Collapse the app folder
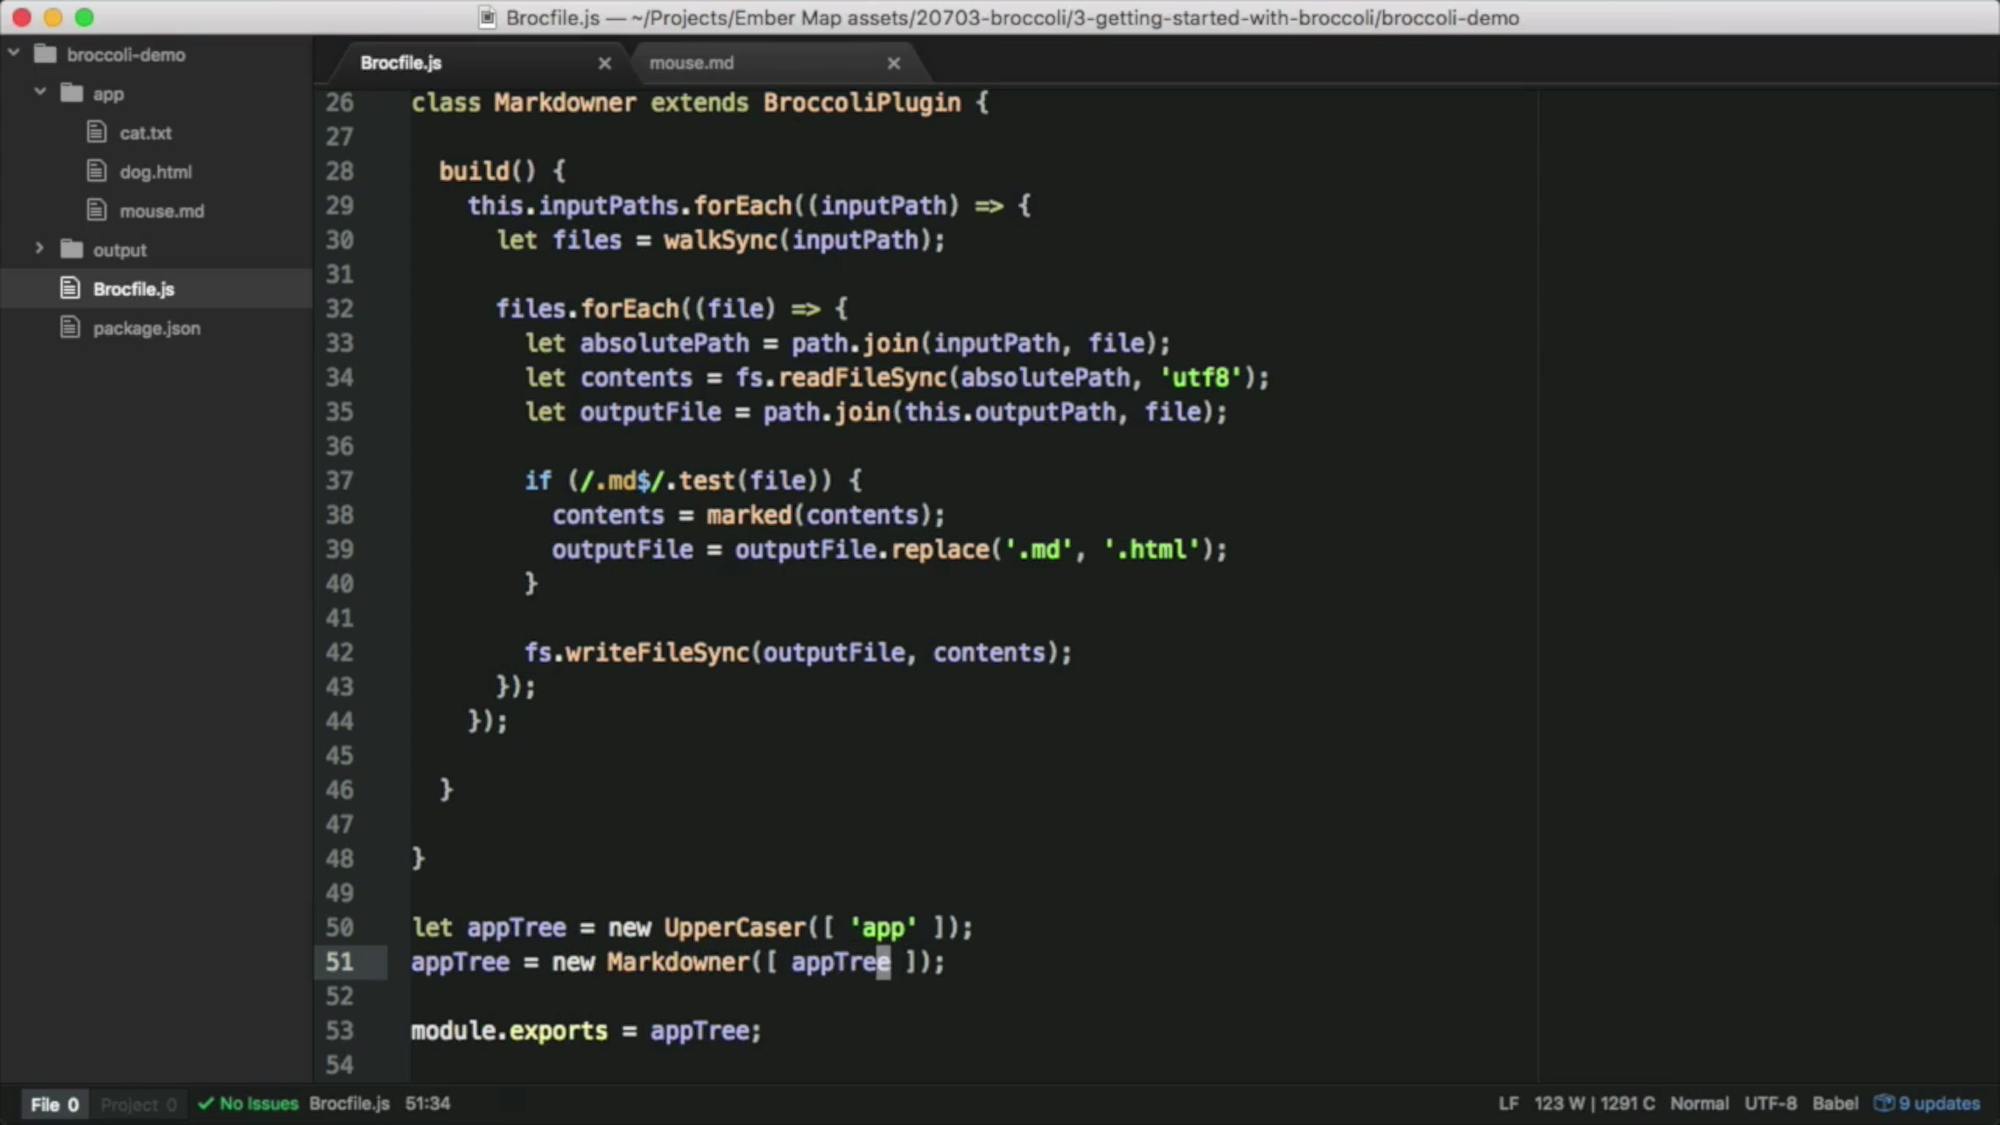Image resolution: width=2000 pixels, height=1125 pixels. coord(40,93)
